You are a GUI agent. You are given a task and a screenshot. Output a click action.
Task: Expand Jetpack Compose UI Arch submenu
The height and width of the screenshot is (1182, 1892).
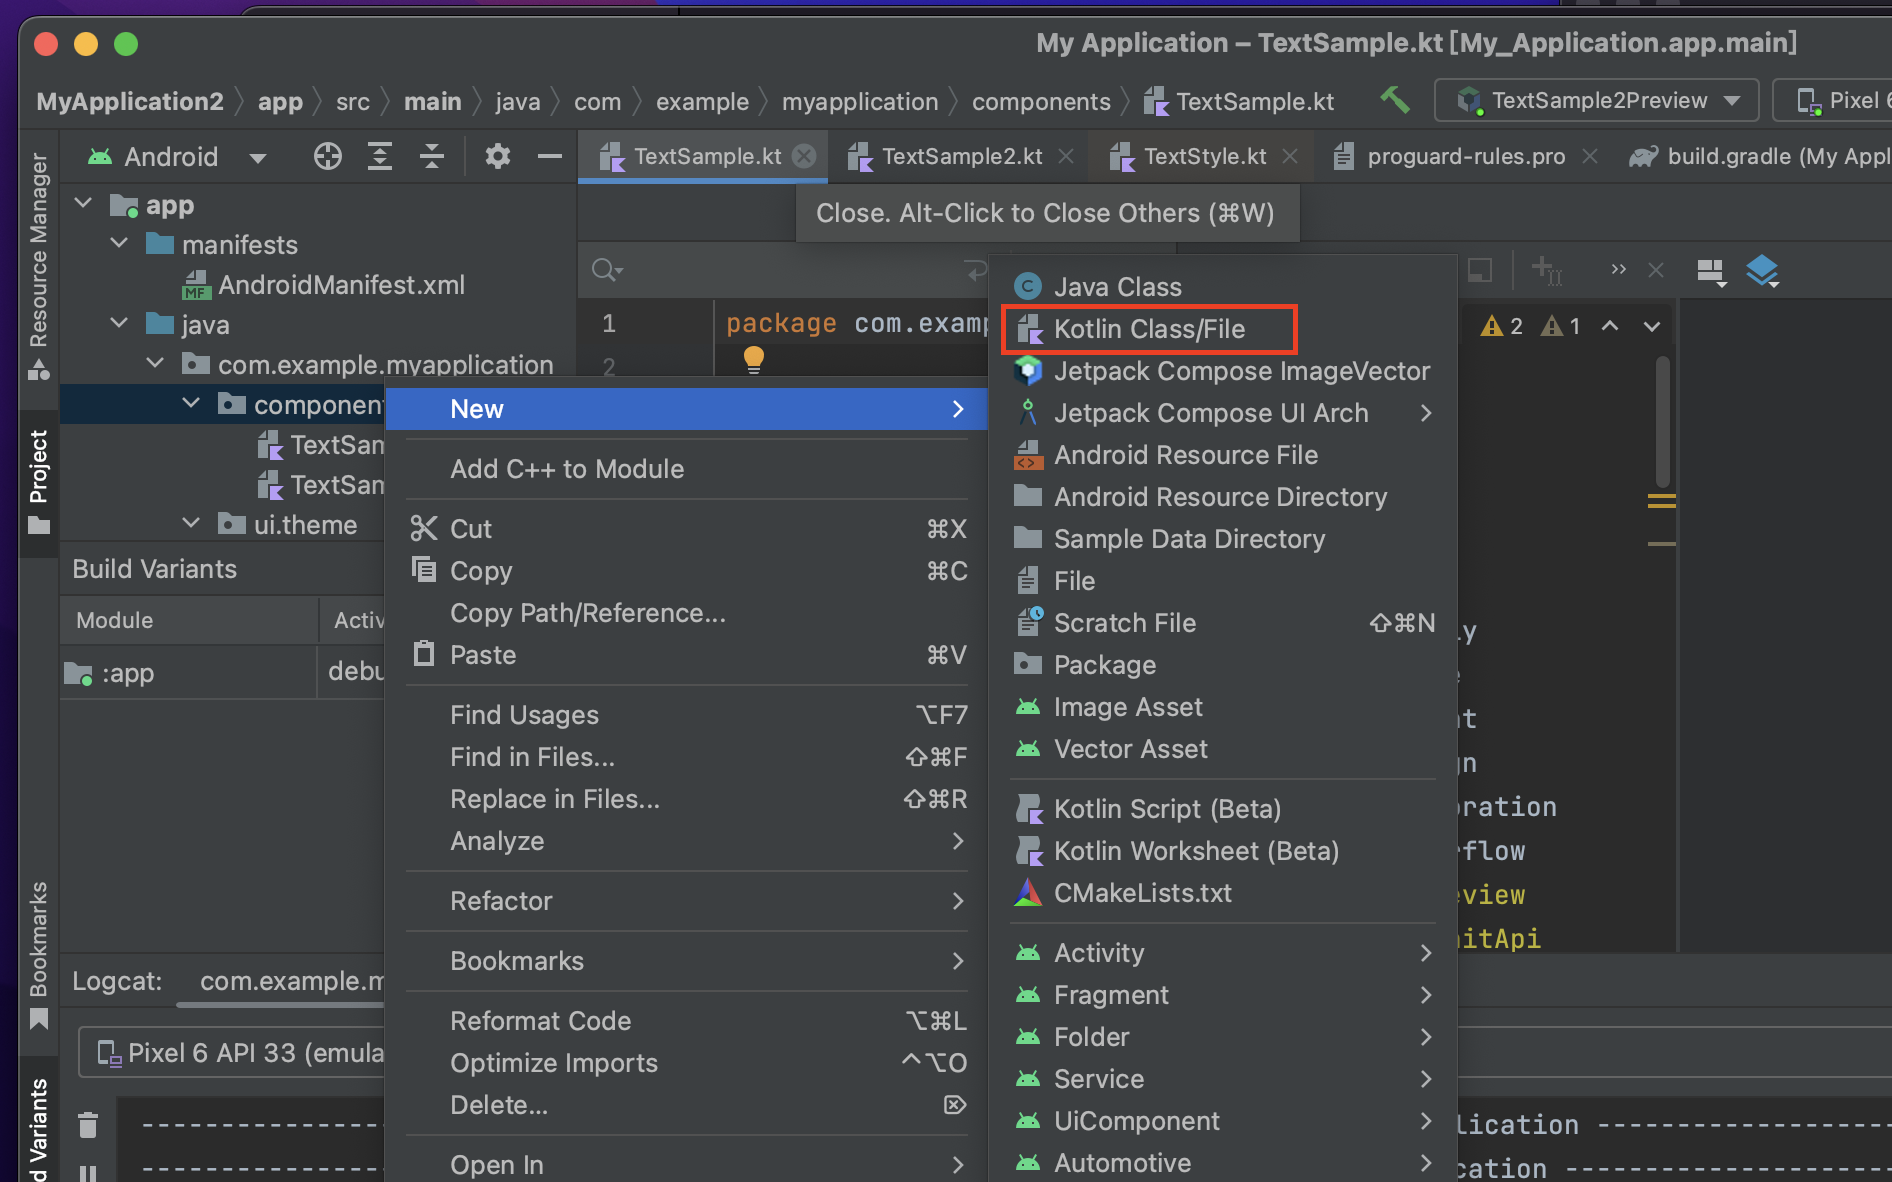[x=1222, y=413]
